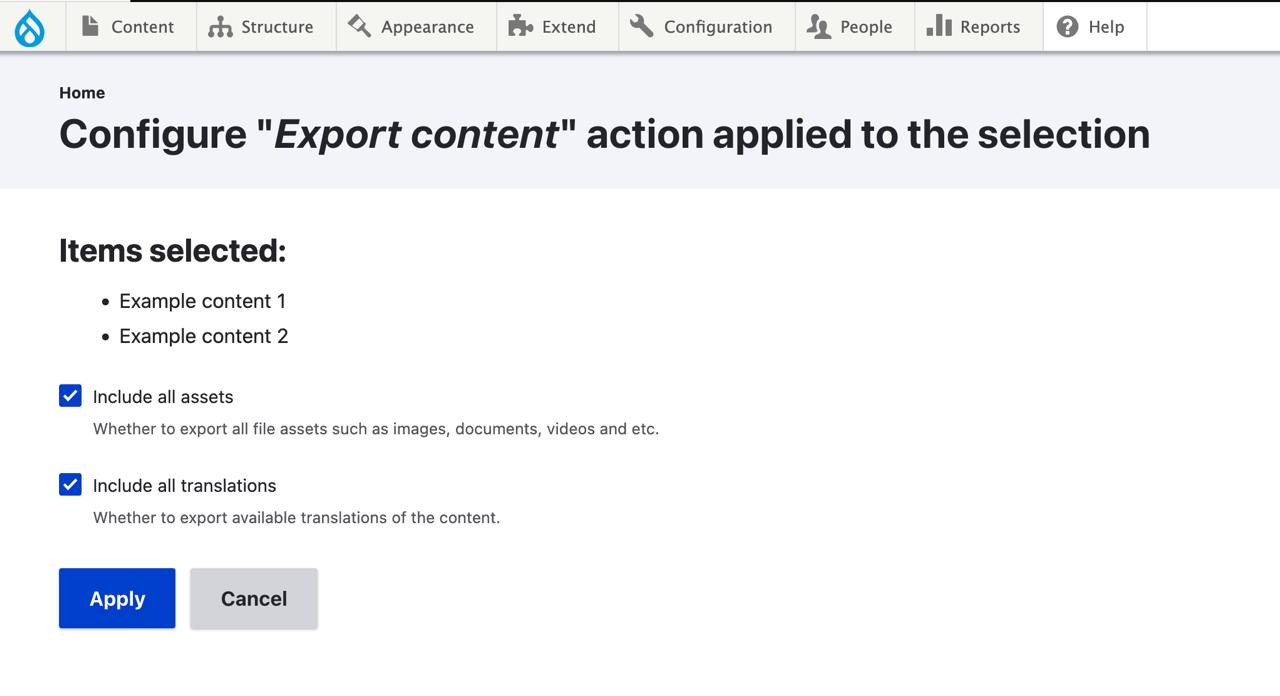Navigate to Home via the breadcrumb link
1280x696 pixels.
[x=82, y=93]
